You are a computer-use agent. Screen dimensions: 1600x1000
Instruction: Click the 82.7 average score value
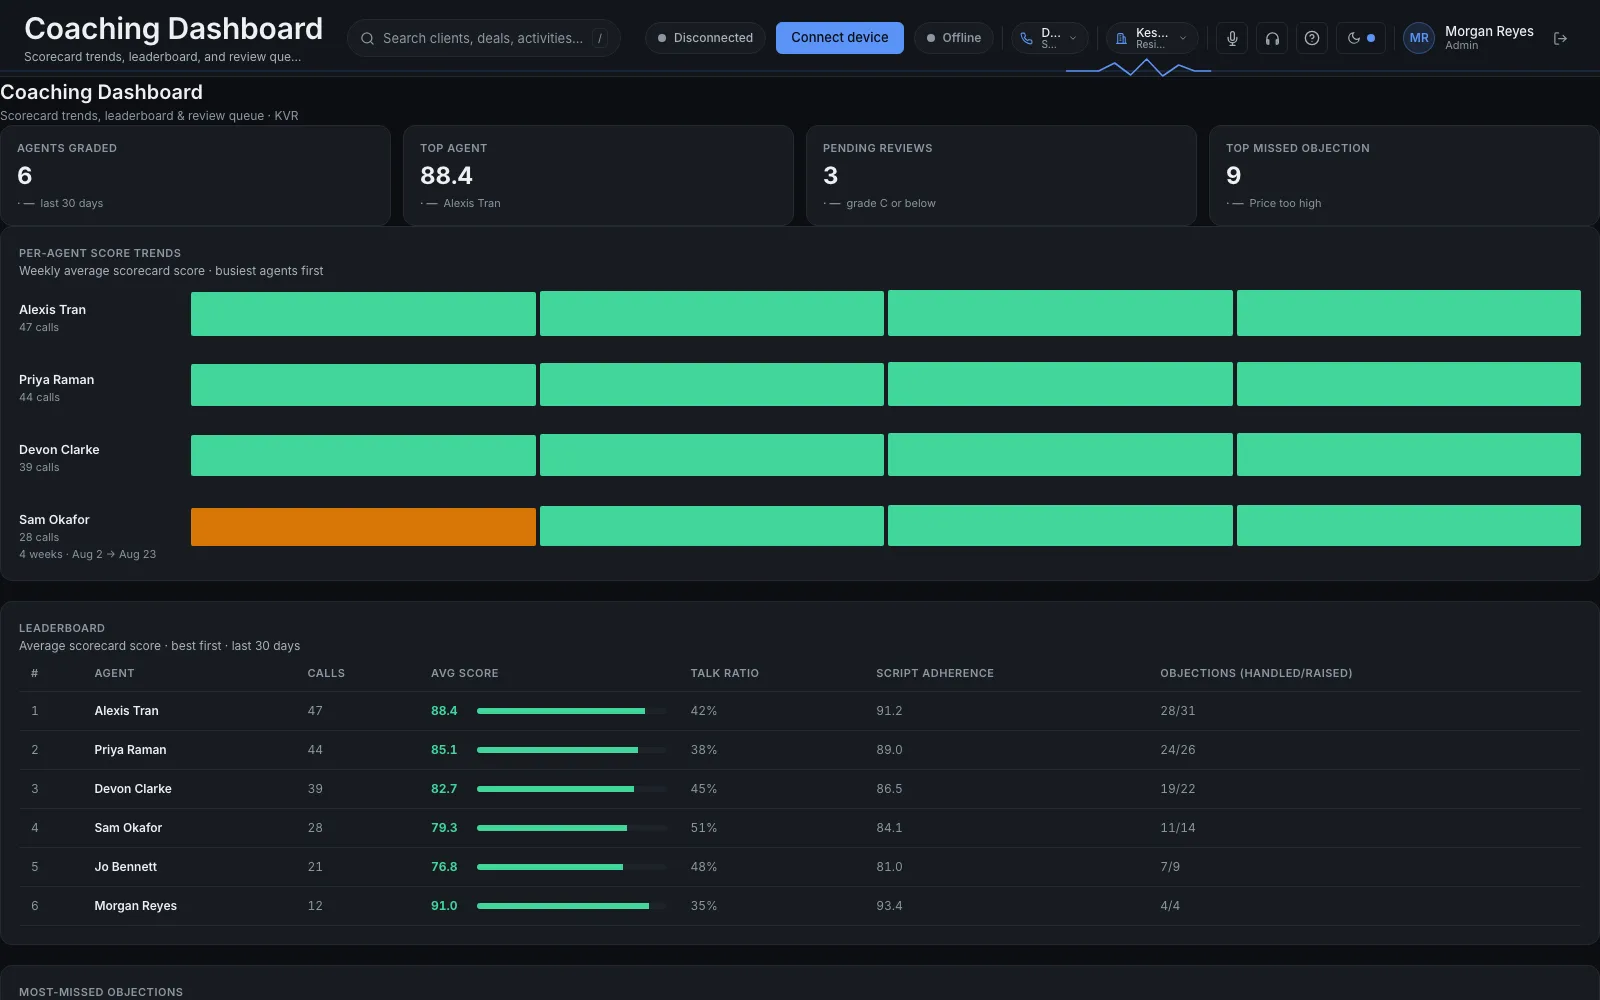pos(444,789)
